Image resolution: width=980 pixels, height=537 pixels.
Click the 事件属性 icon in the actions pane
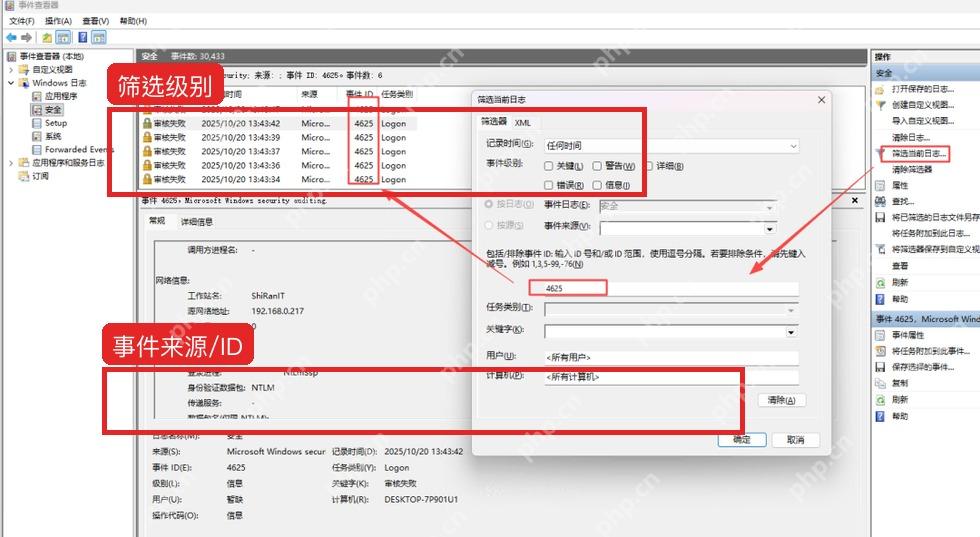point(880,335)
